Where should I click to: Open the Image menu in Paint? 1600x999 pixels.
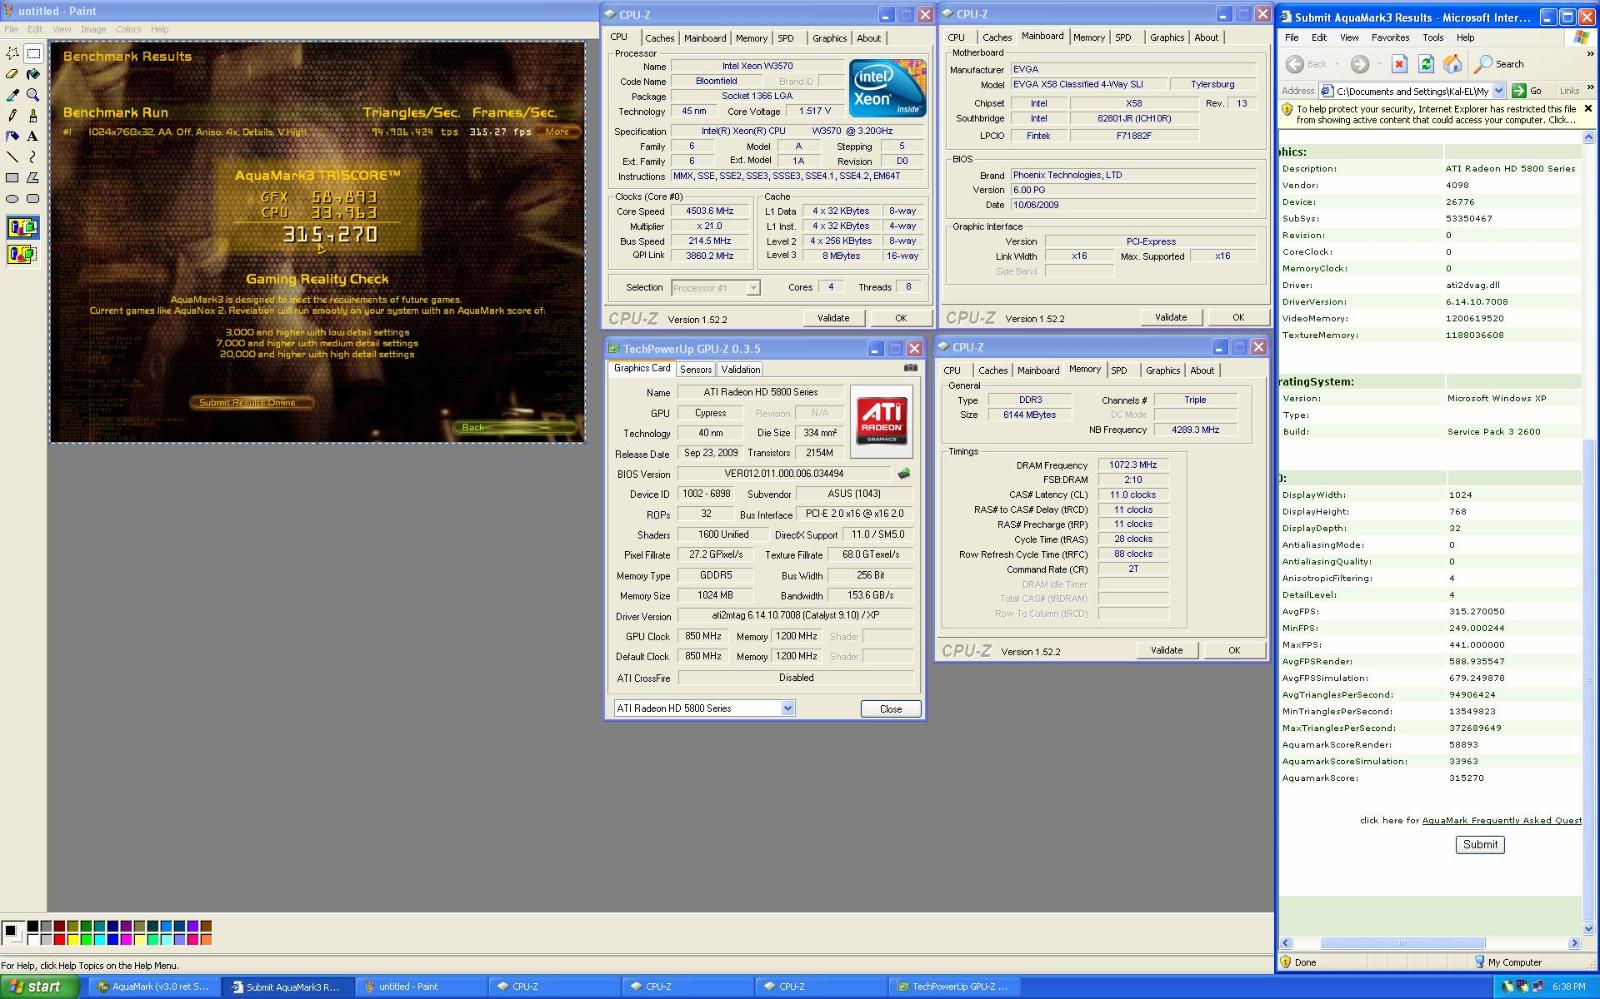[93, 29]
